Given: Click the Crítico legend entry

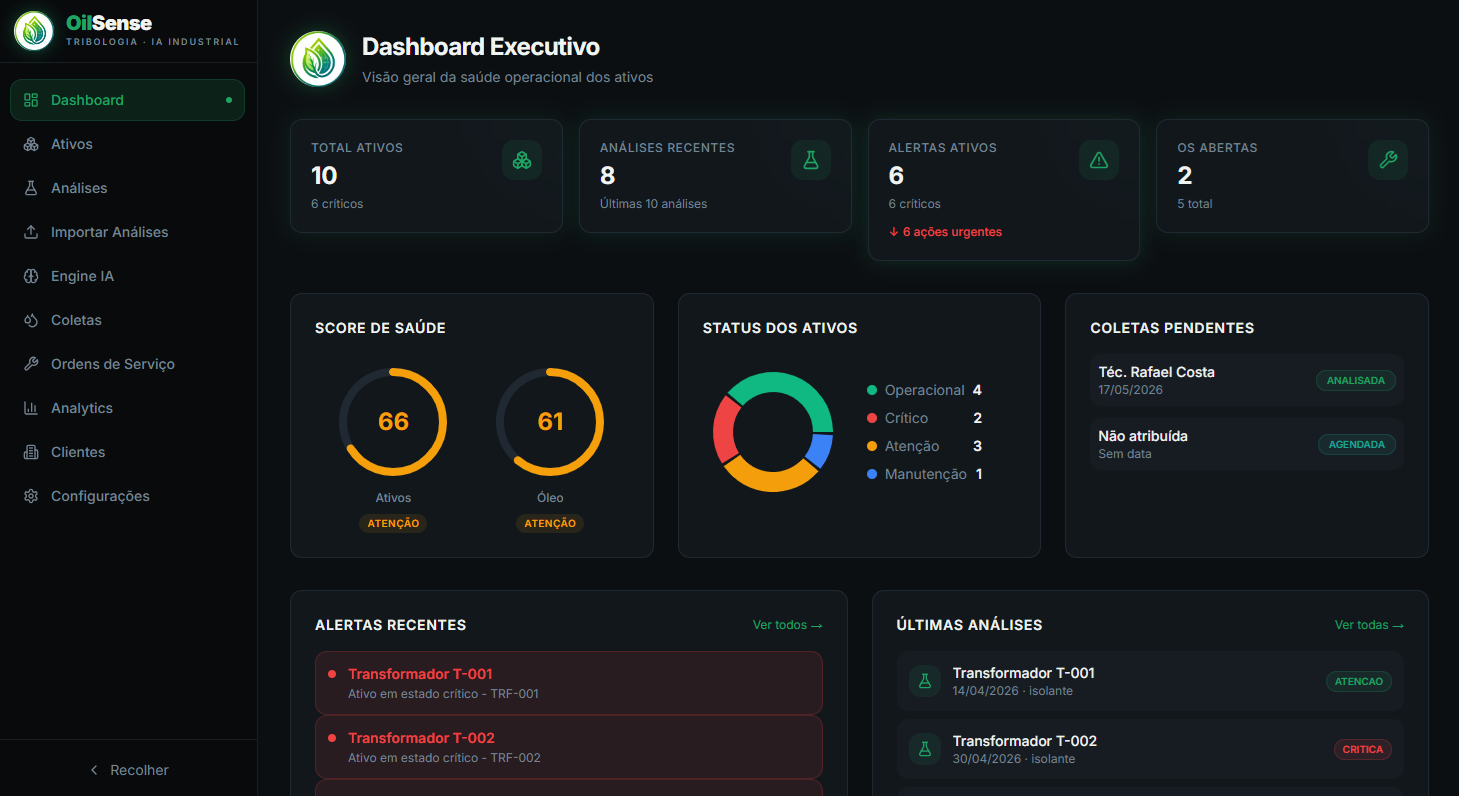Looking at the screenshot, I should [925, 418].
